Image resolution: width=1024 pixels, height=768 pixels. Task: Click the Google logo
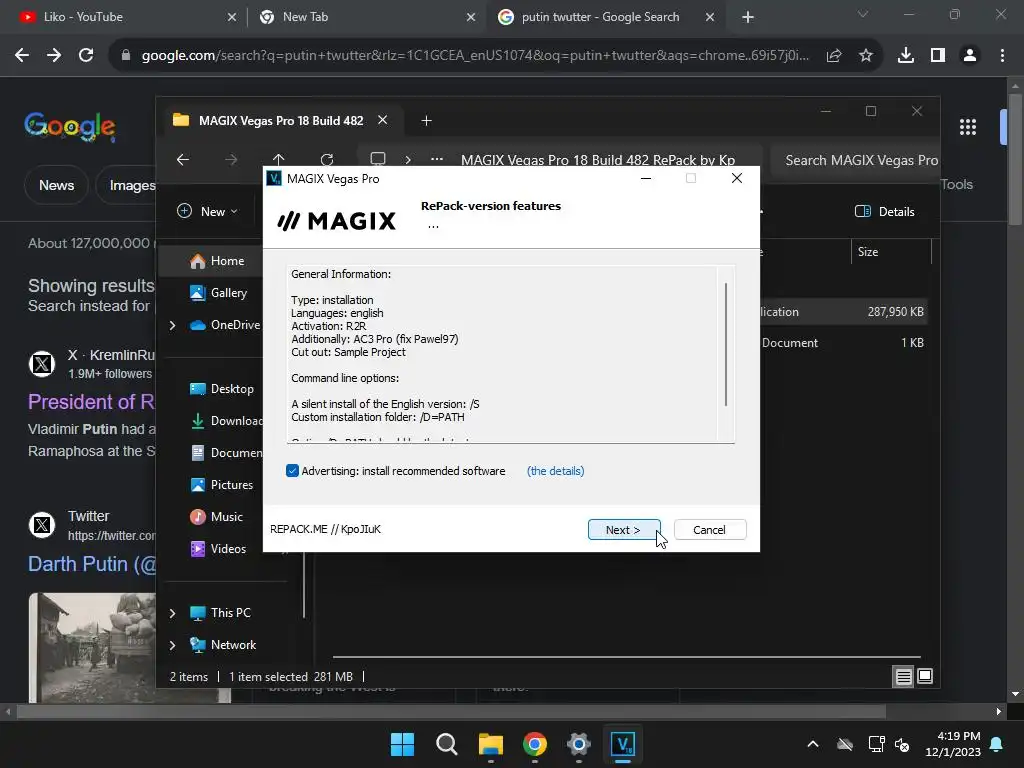tap(70, 126)
